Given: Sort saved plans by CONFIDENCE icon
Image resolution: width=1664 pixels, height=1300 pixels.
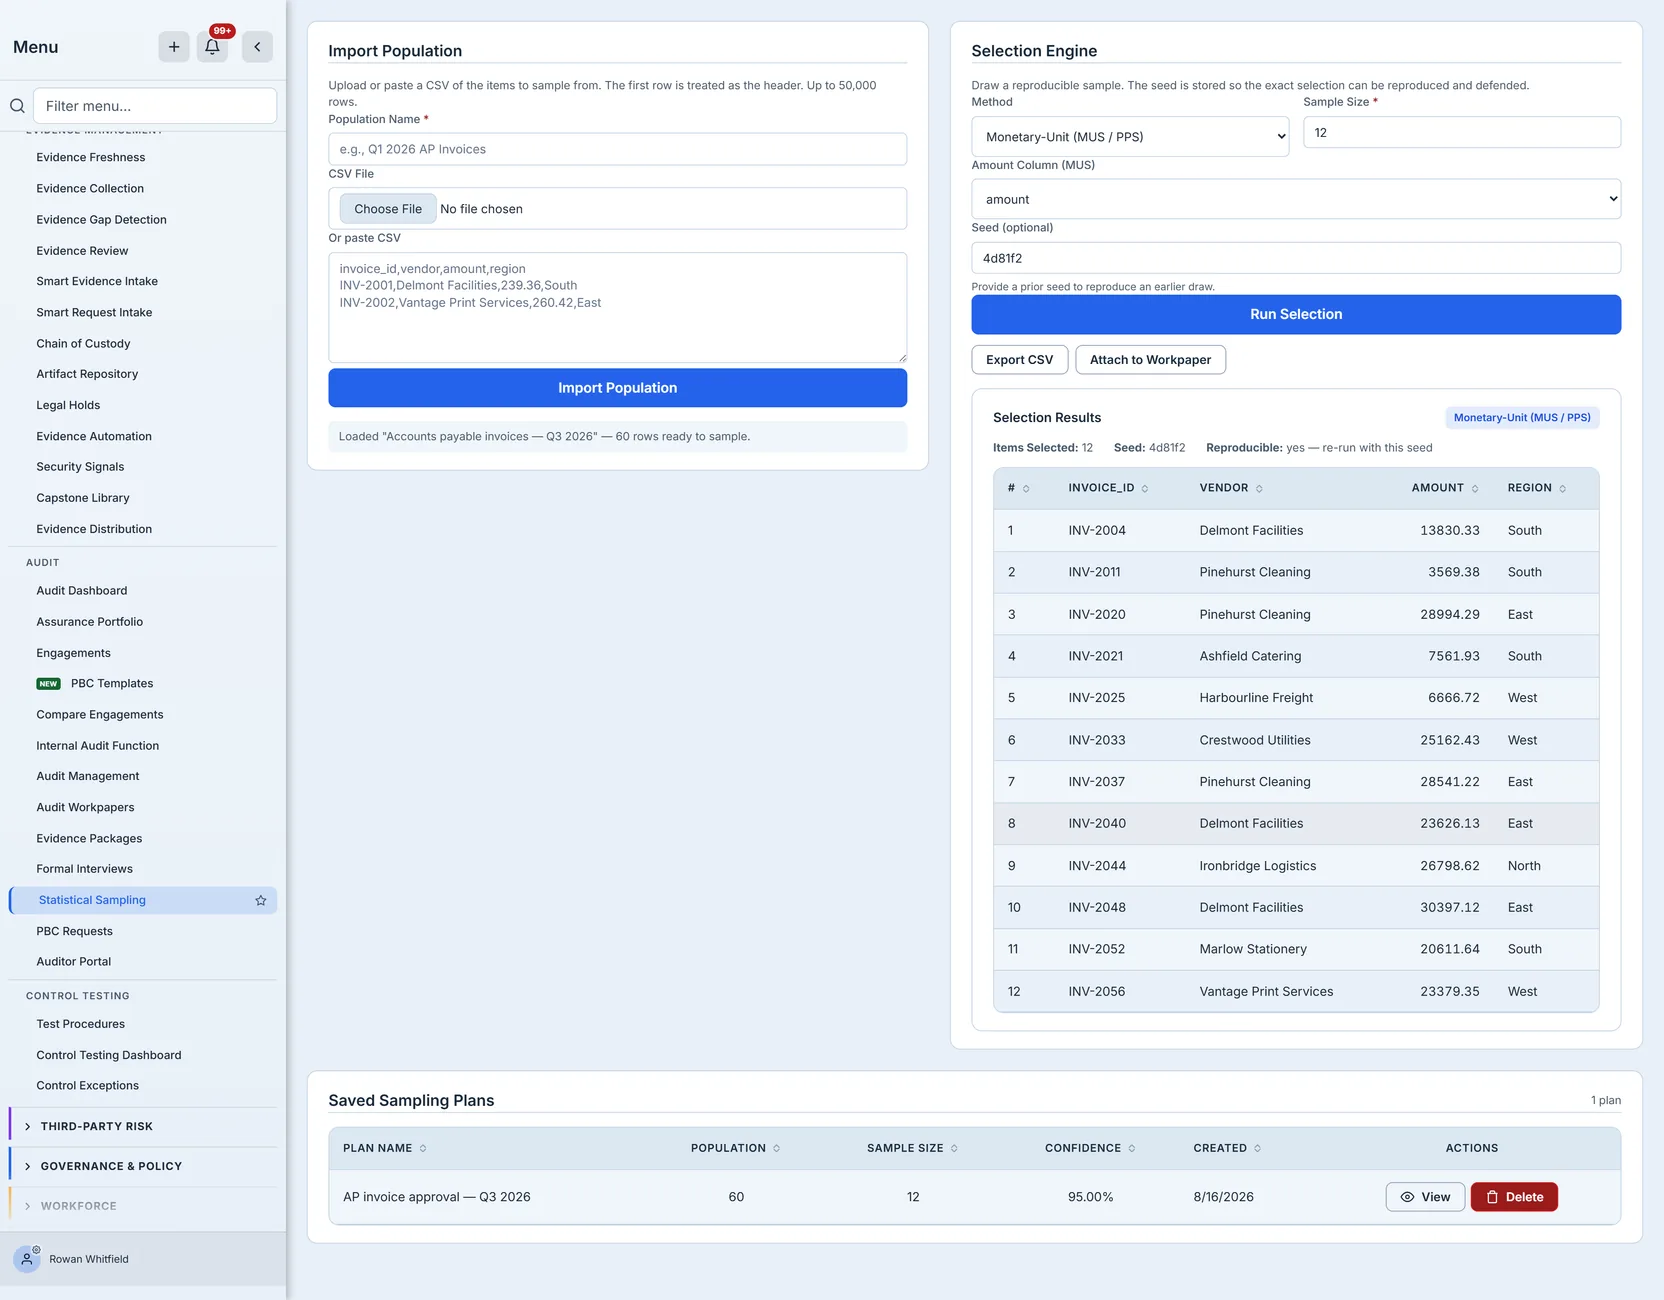Looking at the screenshot, I should pyautogui.click(x=1132, y=1148).
